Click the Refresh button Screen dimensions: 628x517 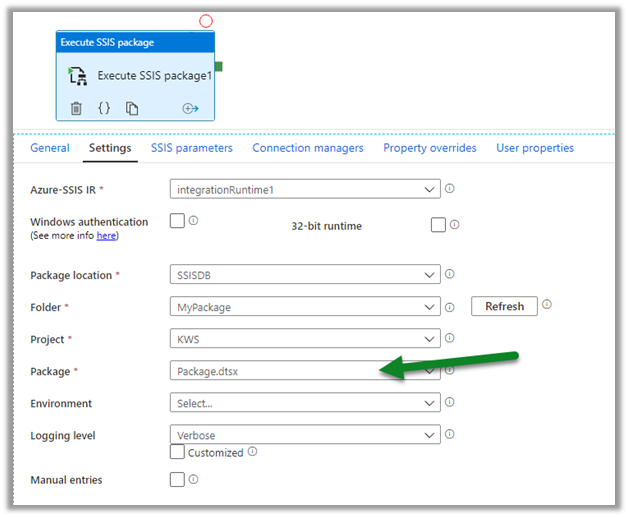pyautogui.click(x=505, y=306)
